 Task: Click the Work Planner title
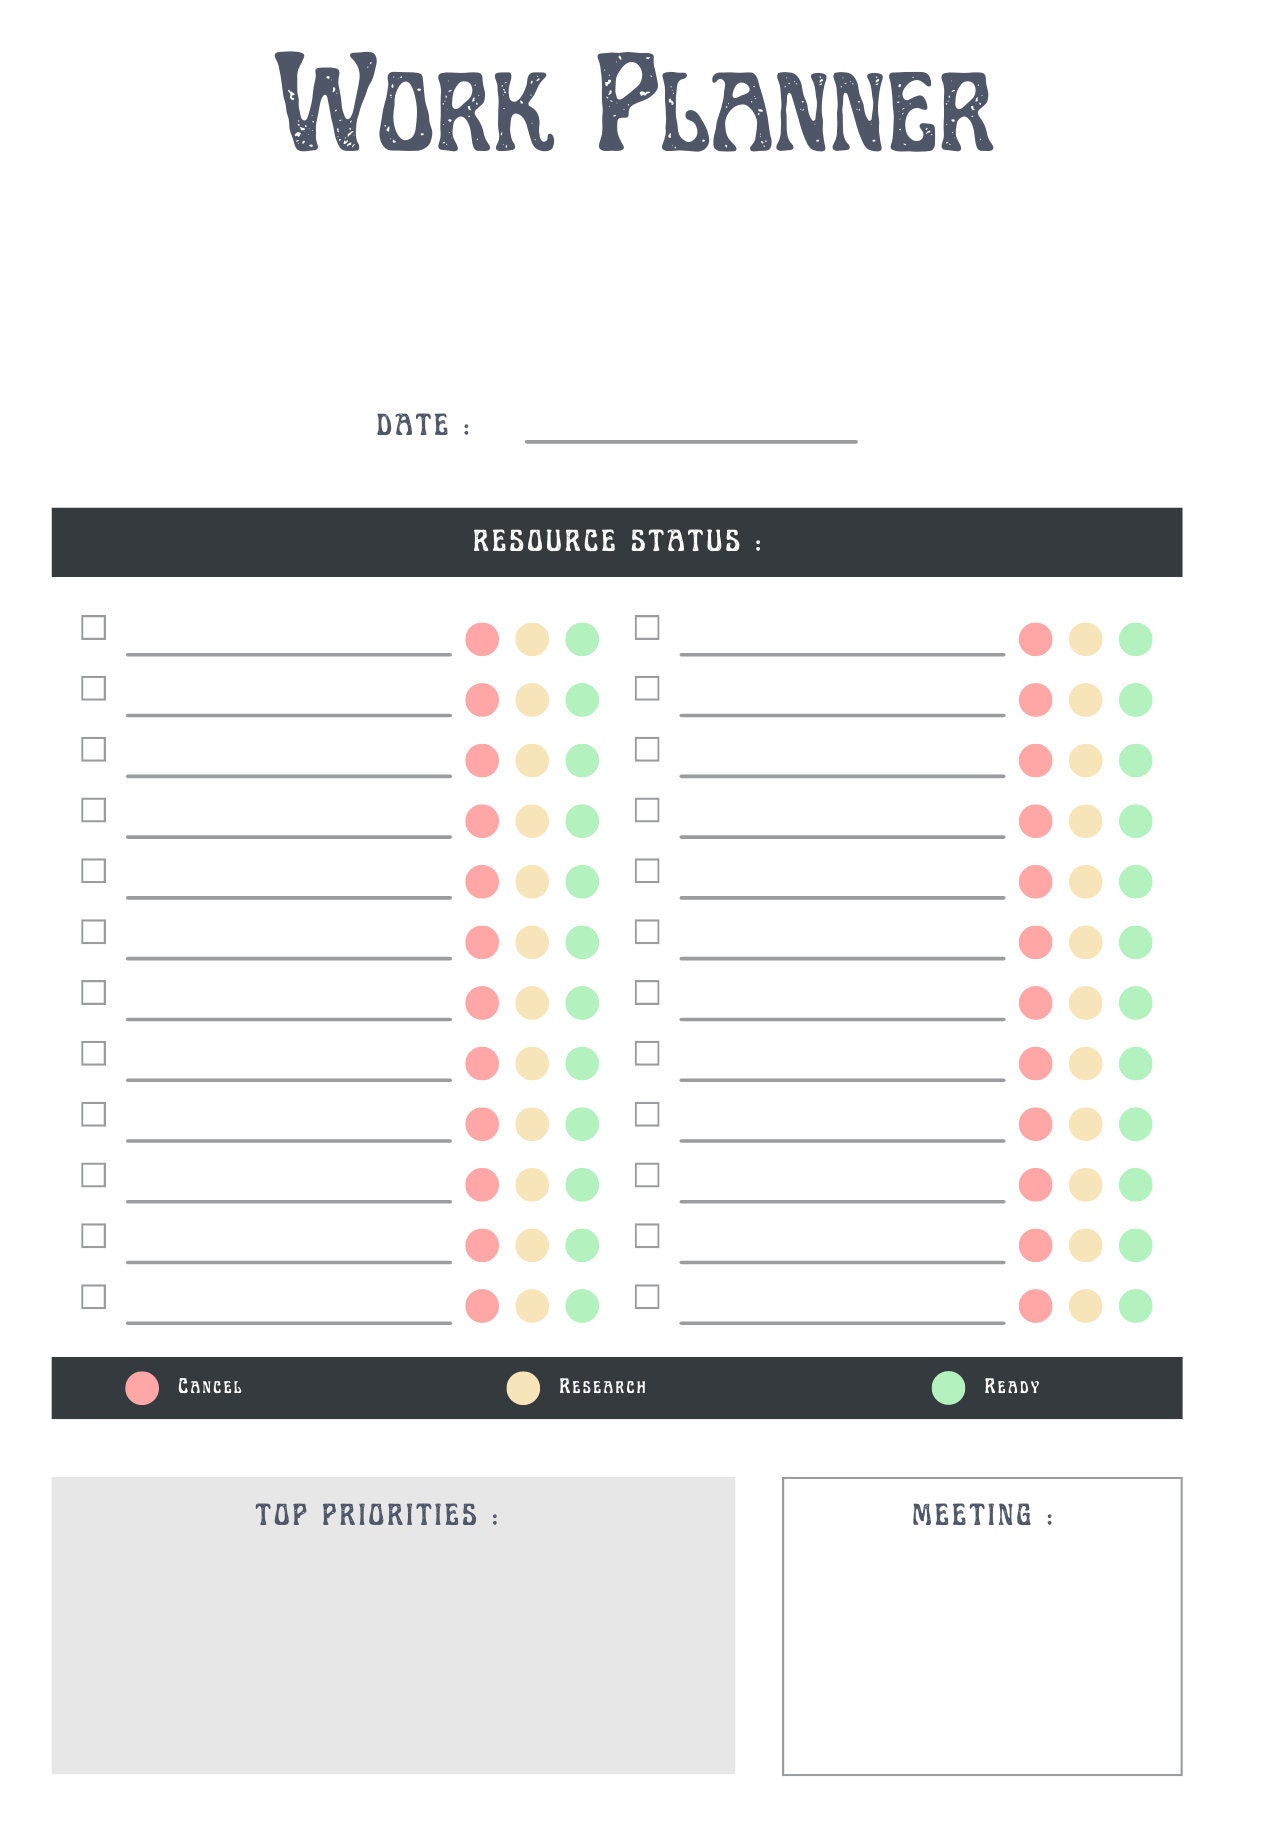[x=634, y=102]
